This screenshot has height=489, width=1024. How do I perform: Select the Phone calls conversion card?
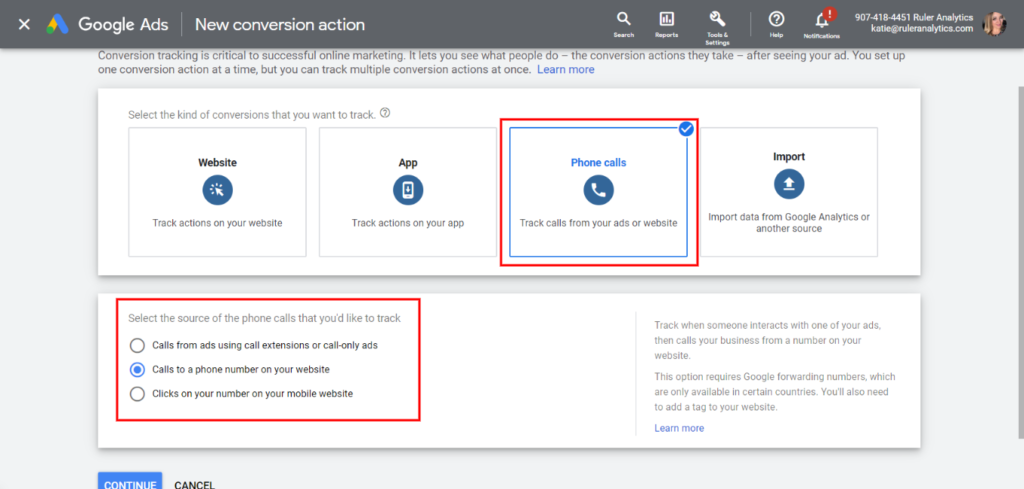pyautogui.click(x=598, y=192)
